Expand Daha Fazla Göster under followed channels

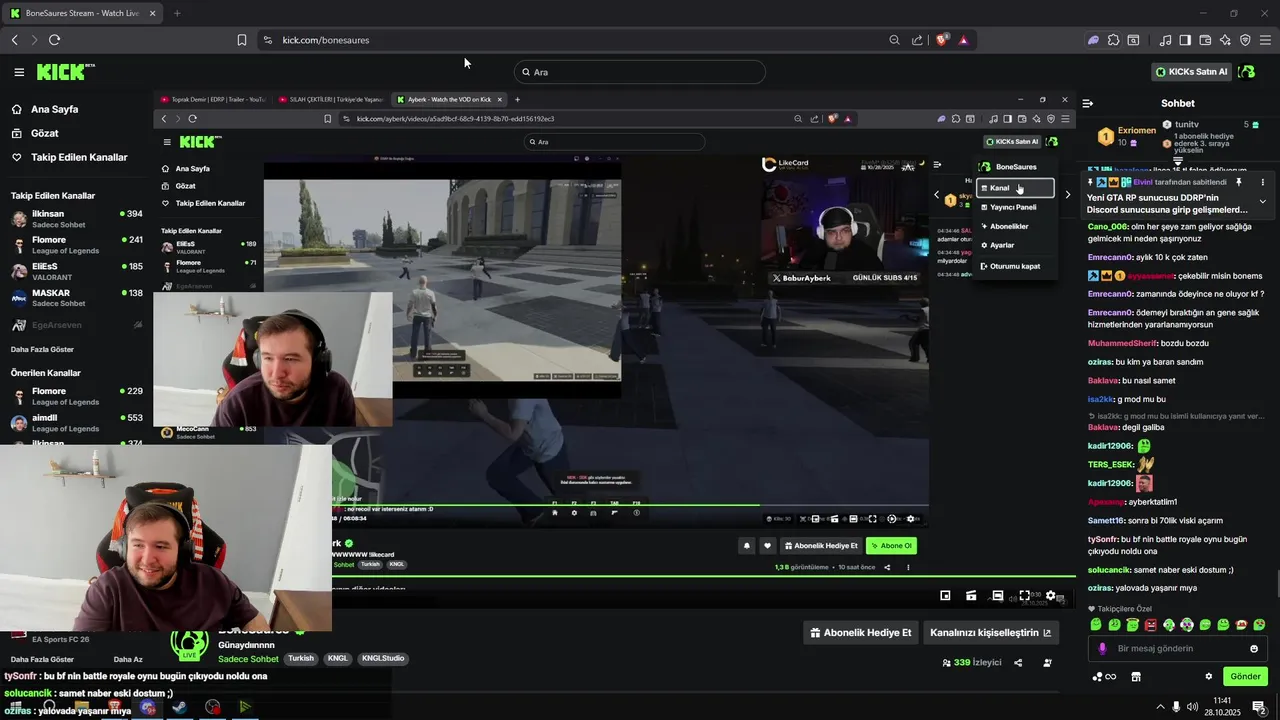point(42,349)
